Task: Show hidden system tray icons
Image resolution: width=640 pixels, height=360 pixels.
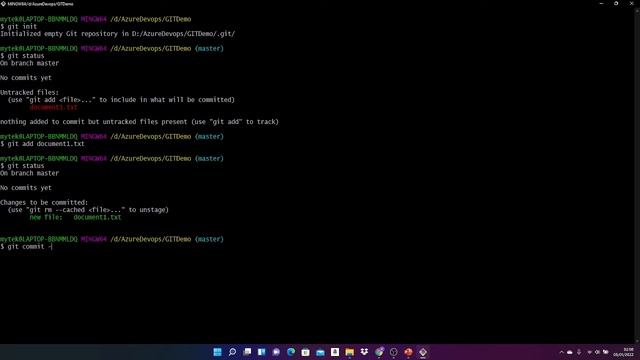Action: pyautogui.click(x=561, y=352)
